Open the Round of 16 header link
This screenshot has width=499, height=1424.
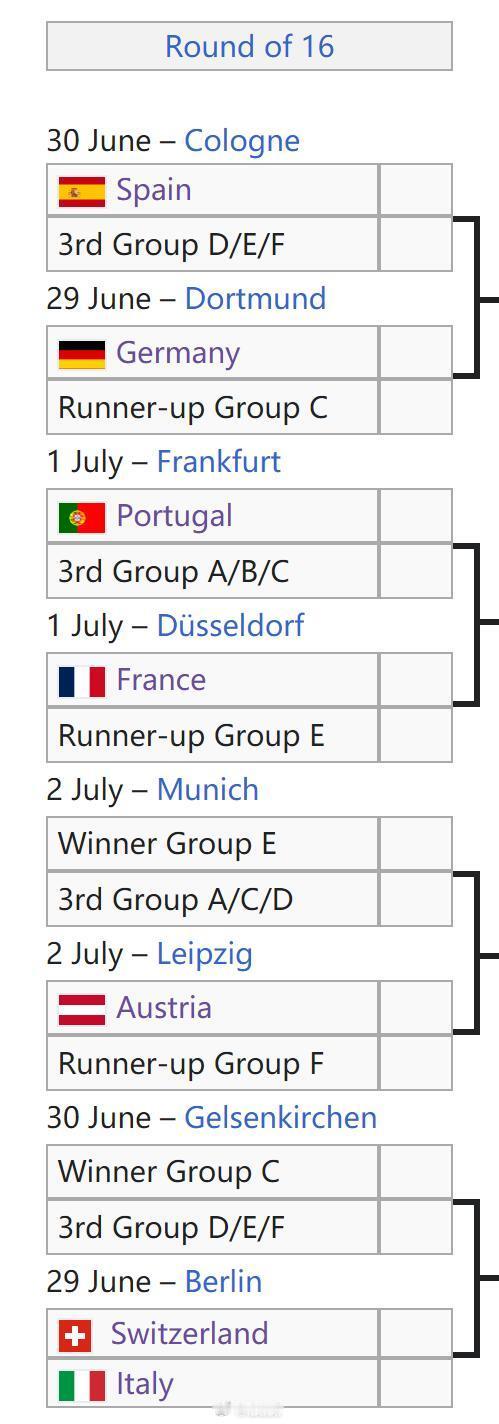[249, 46]
